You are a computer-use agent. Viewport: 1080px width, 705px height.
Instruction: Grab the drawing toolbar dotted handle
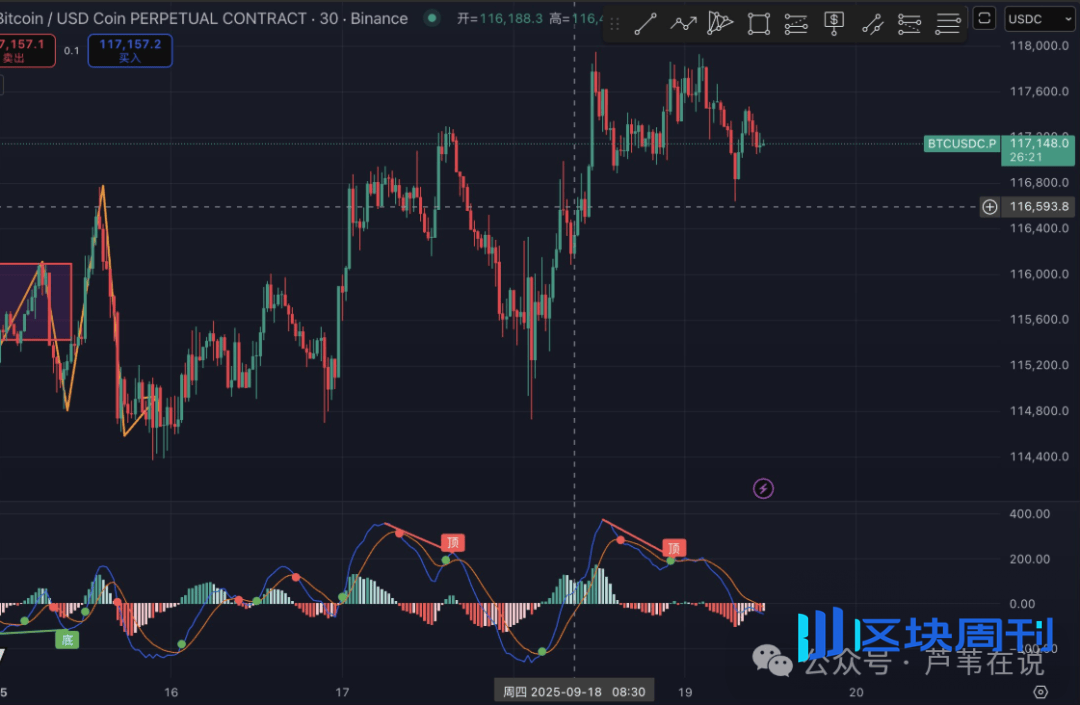pos(614,25)
